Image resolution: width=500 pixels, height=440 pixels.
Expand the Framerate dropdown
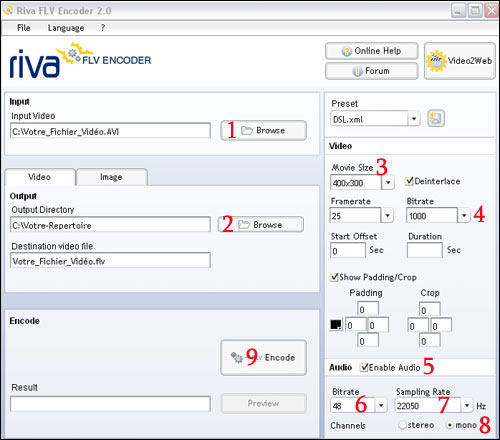click(x=387, y=215)
